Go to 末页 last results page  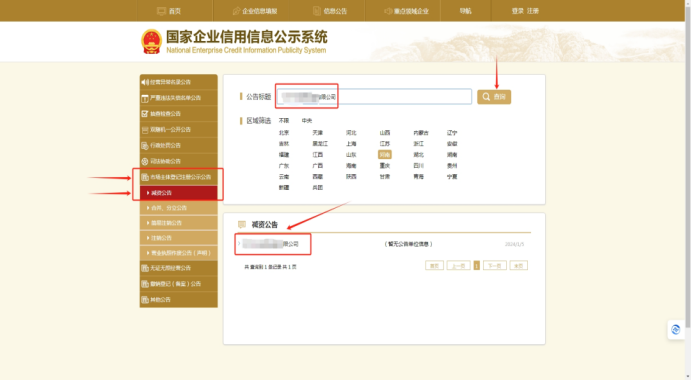tap(519, 266)
